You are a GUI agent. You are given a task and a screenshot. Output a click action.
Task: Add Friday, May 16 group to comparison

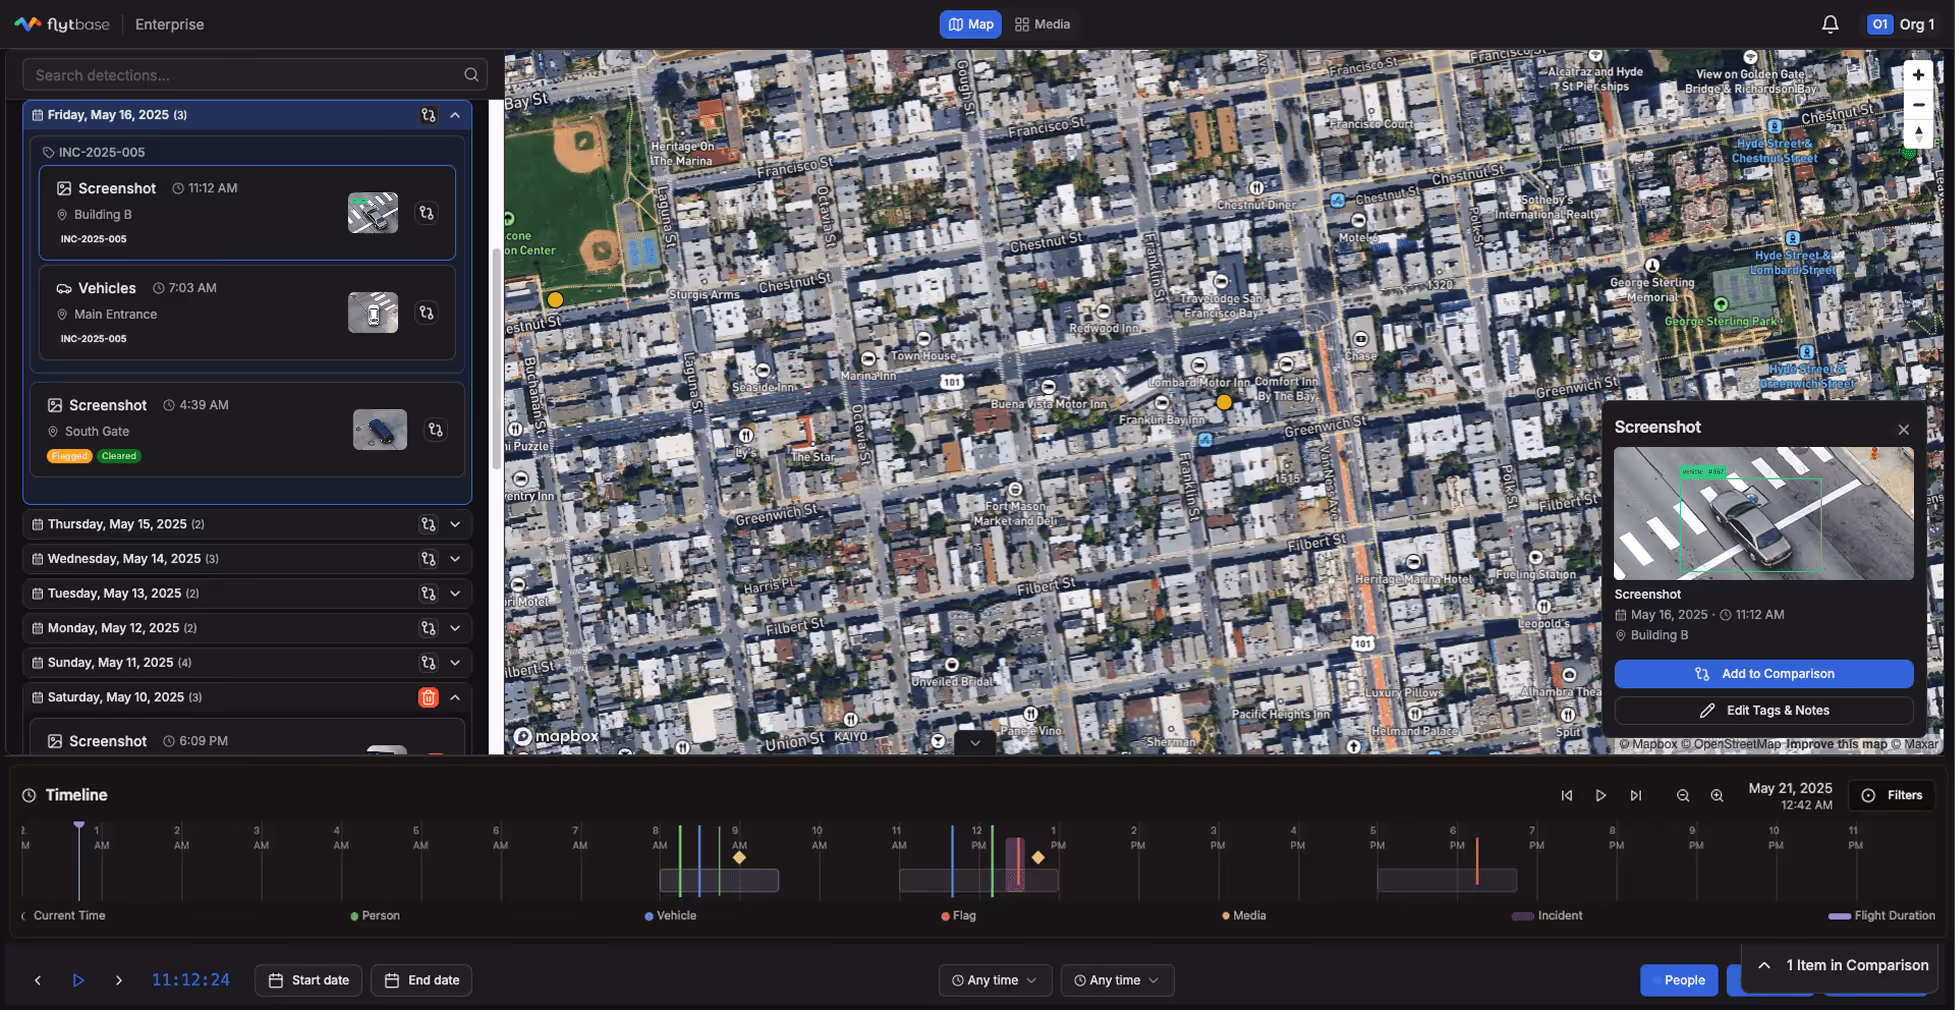pyautogui.click(x=428, y=115)
